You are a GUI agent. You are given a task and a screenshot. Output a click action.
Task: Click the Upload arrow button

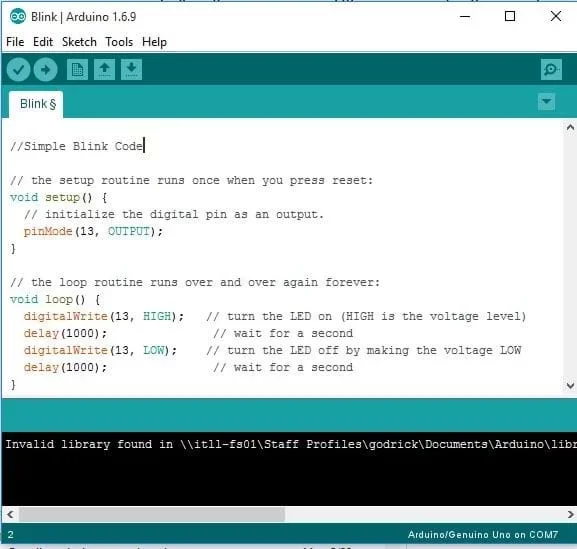(45, 69)
